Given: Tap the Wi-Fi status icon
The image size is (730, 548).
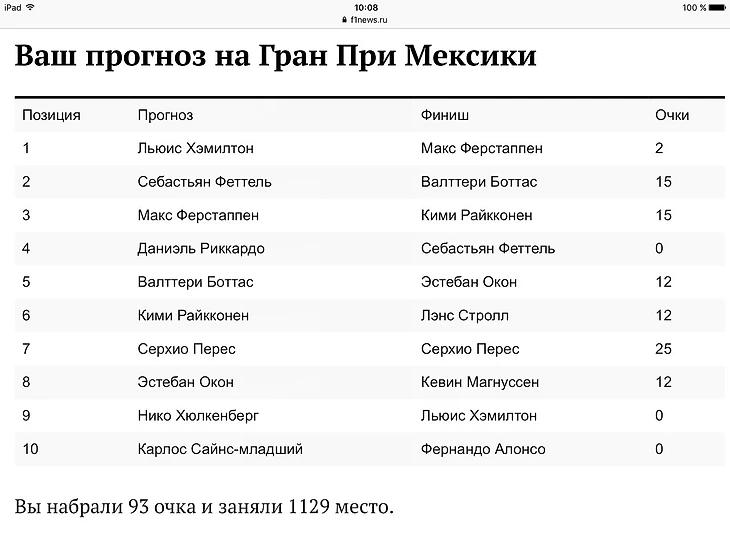Looking at the screenshot, I should [30, 7].
